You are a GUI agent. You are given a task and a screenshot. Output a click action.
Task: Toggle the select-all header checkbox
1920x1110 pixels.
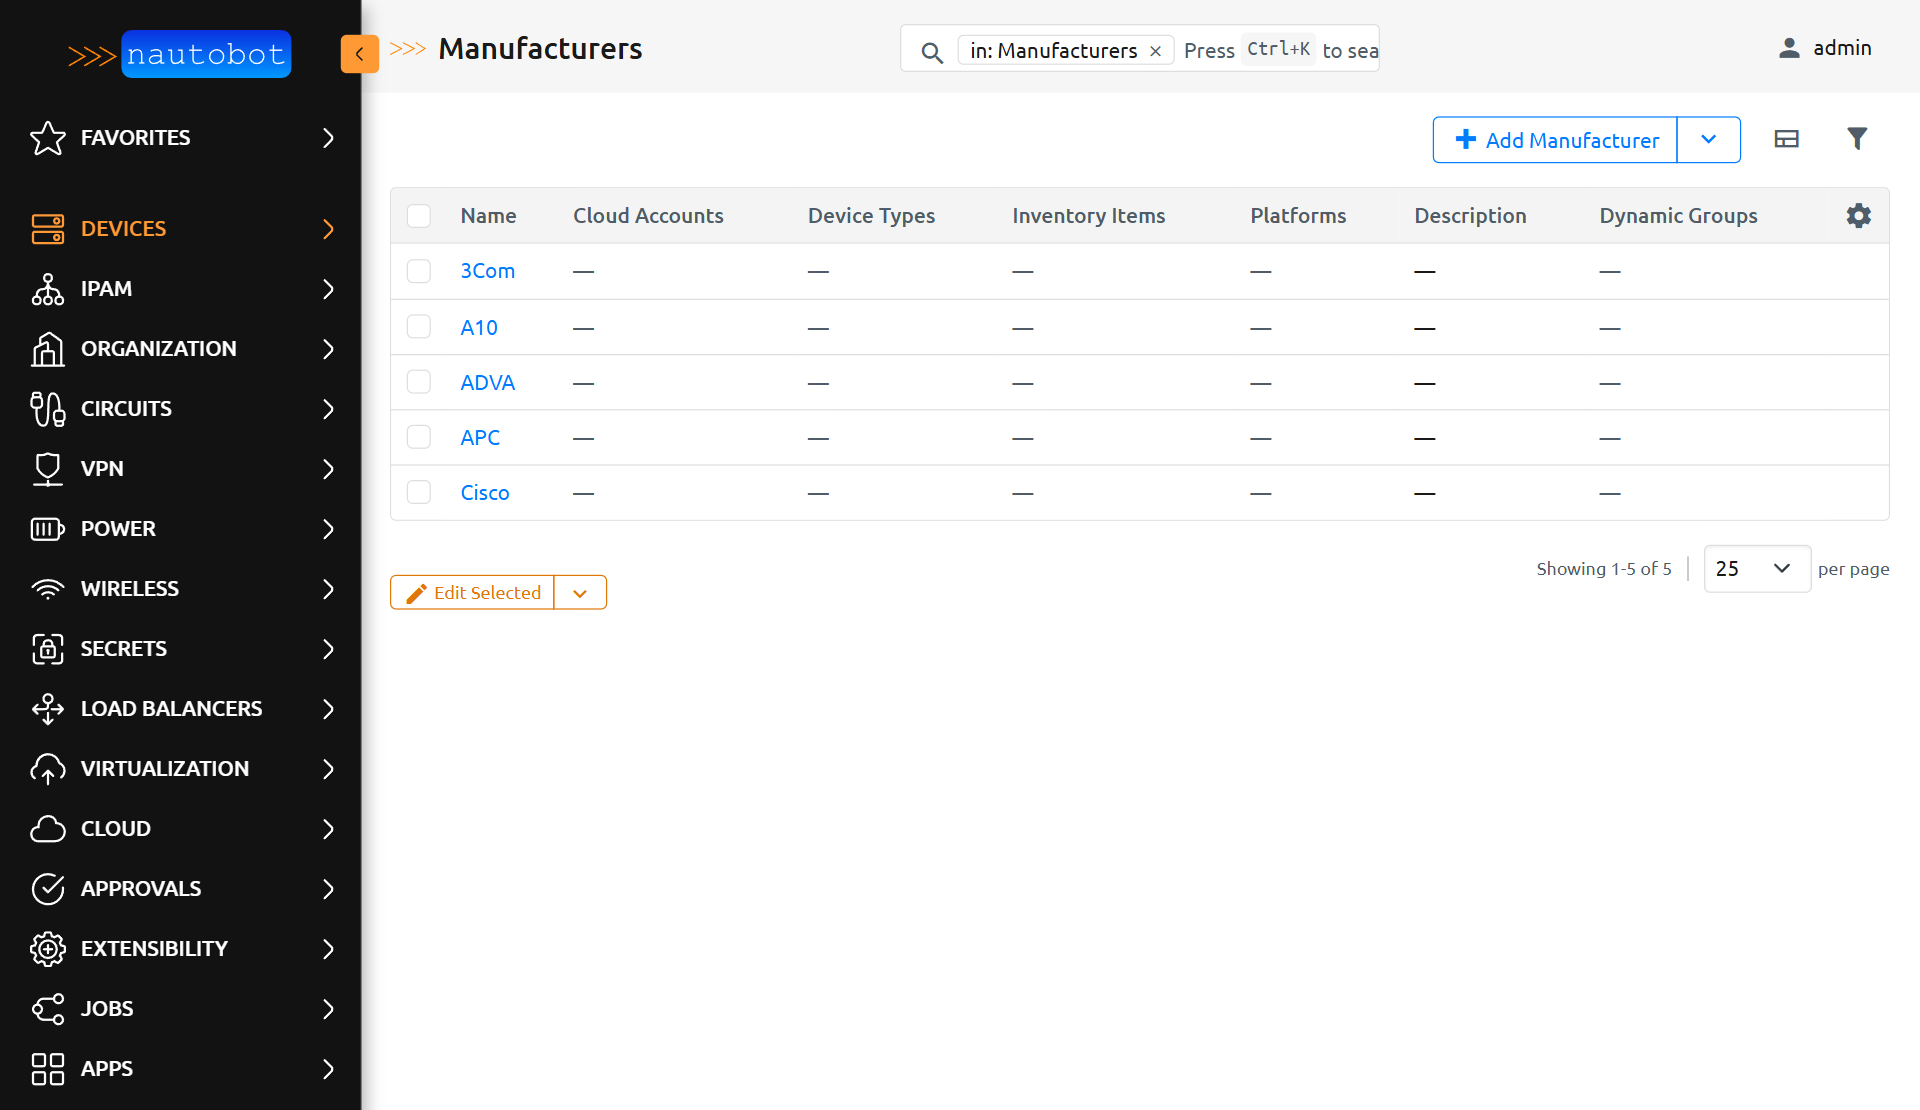click(x=419, y=216)
